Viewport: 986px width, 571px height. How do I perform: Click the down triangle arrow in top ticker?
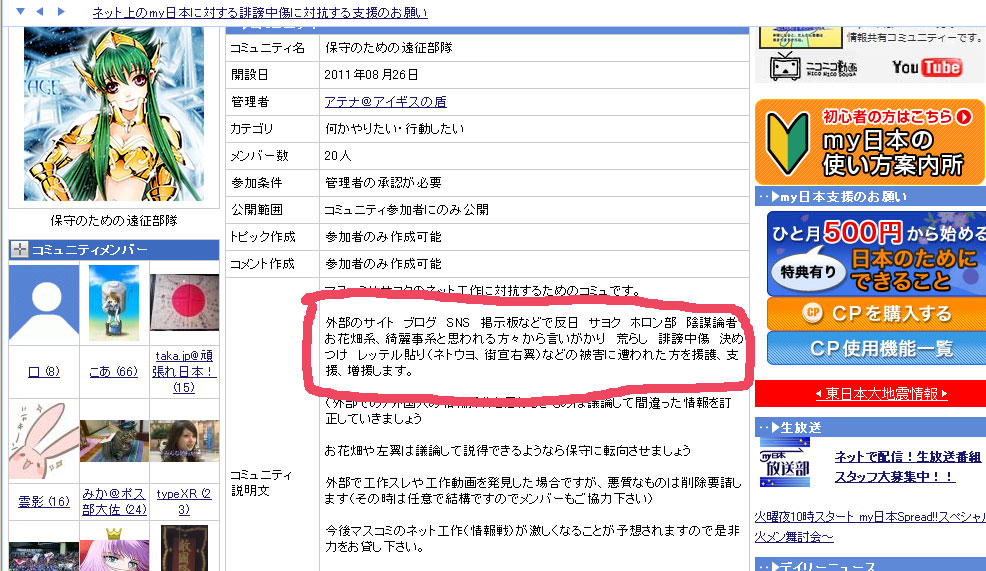pos(20,12)
